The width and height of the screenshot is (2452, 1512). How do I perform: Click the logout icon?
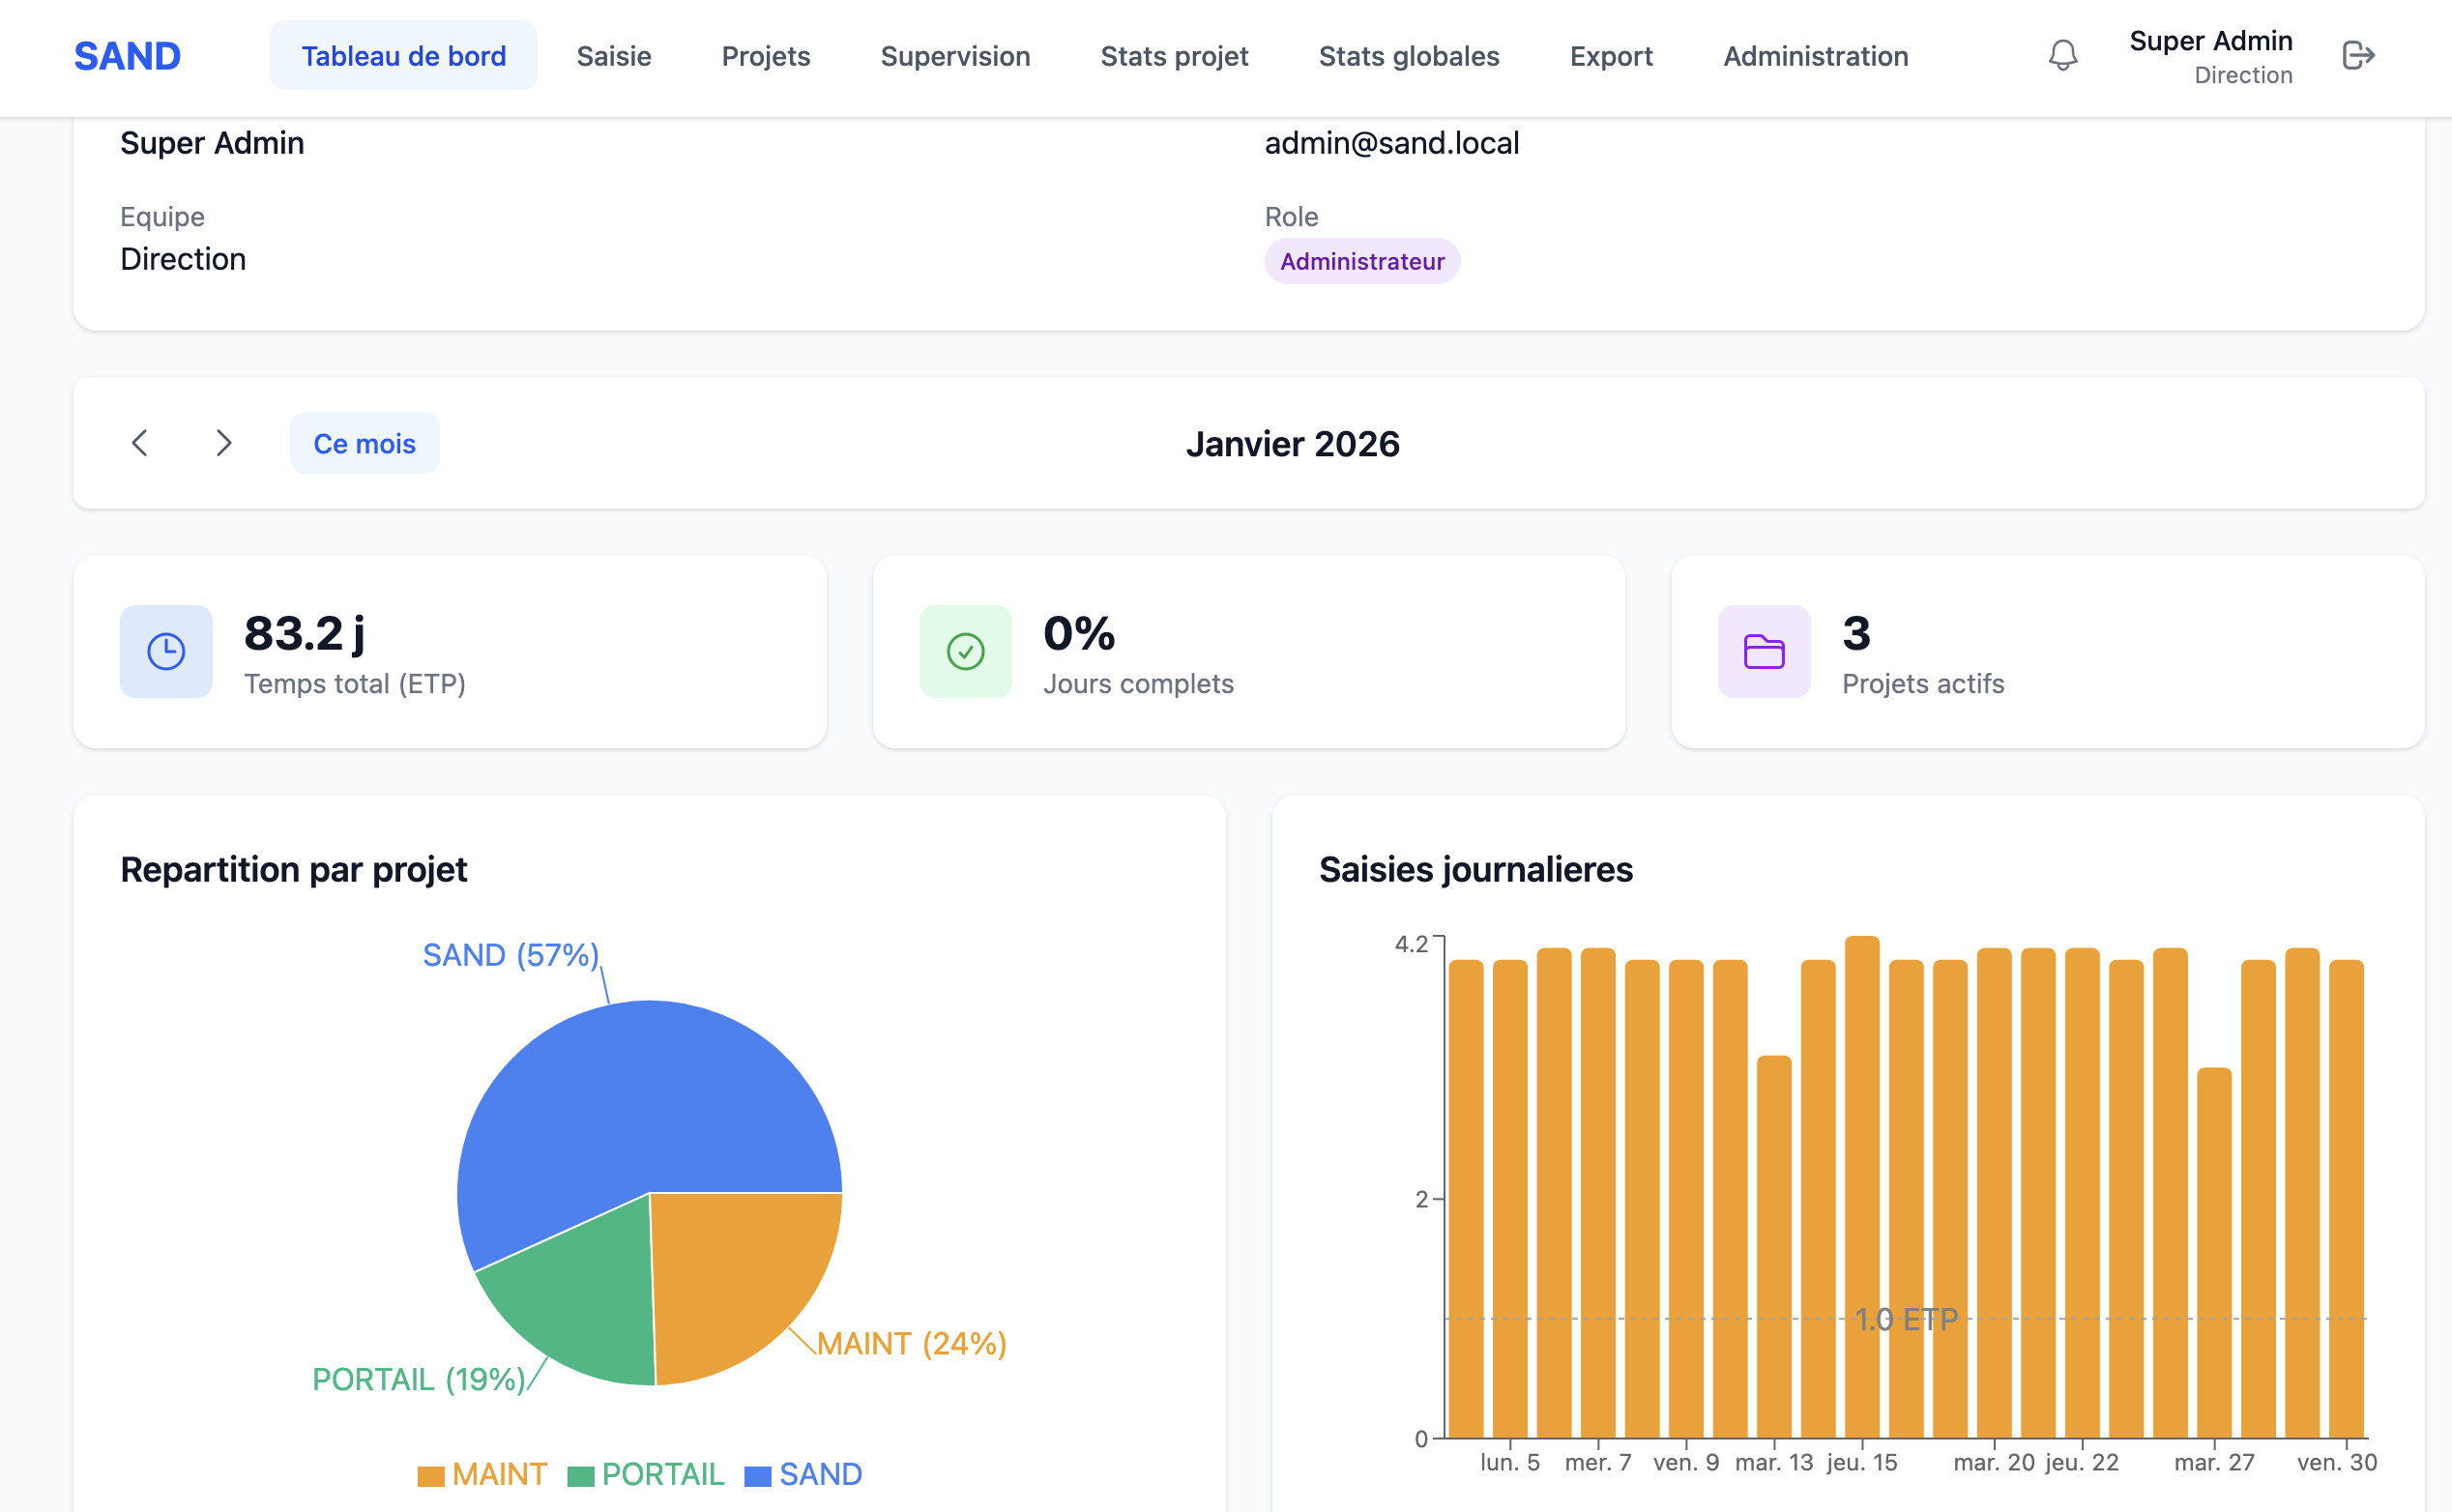point(2357,55)
